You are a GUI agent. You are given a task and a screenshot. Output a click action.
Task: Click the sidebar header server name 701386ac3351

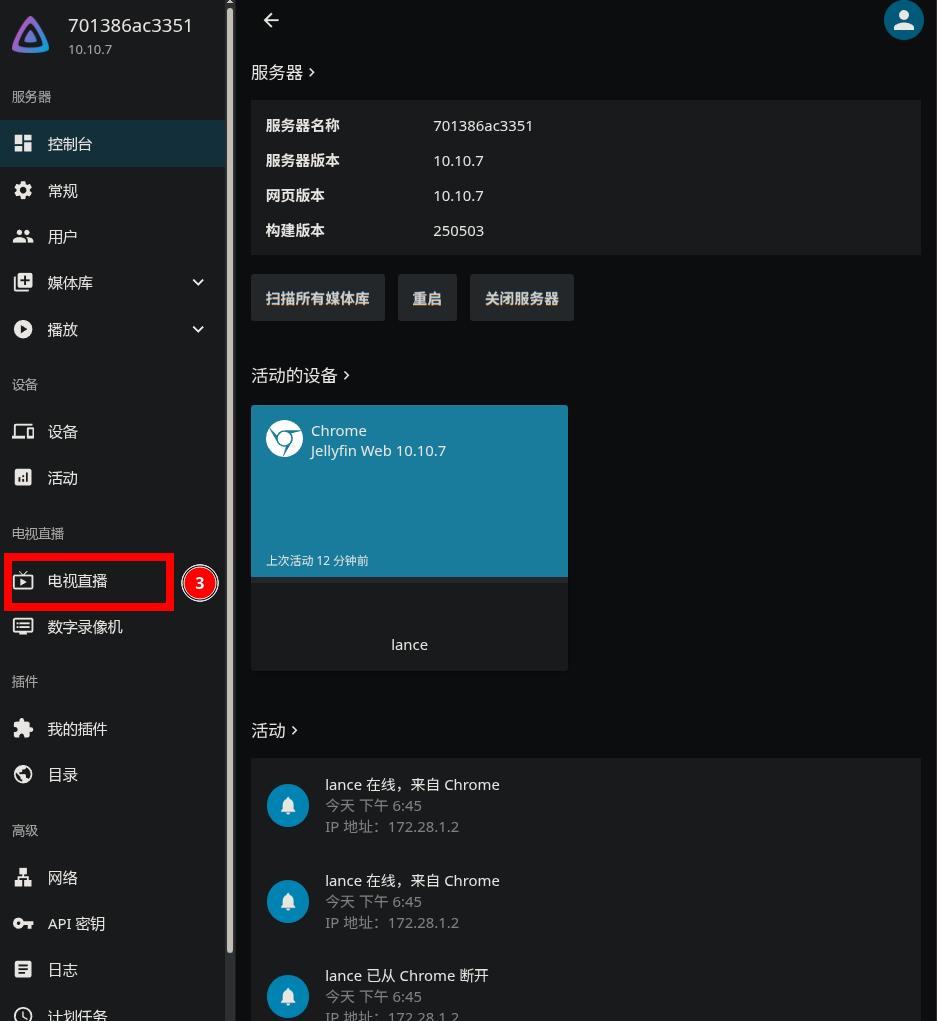(130, 25)
